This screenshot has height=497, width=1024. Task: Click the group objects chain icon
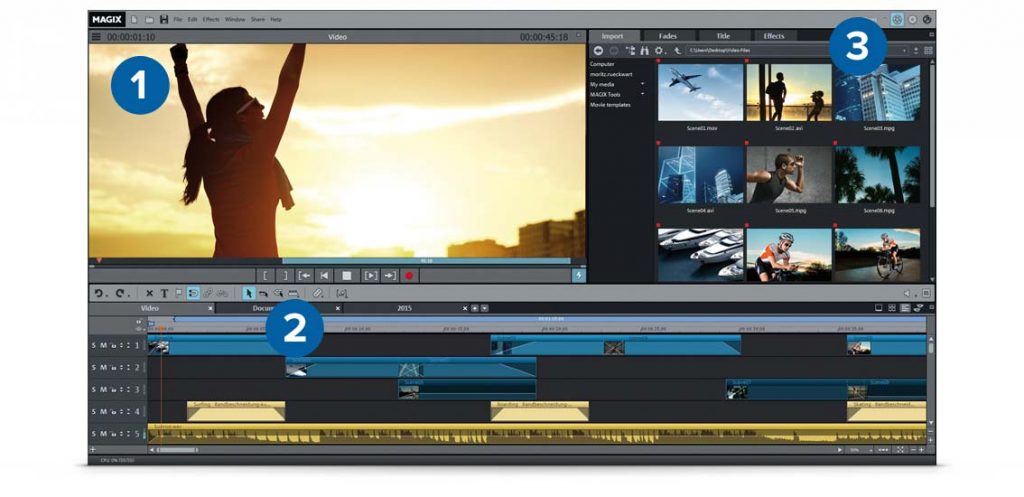click(x=208, y=294)
